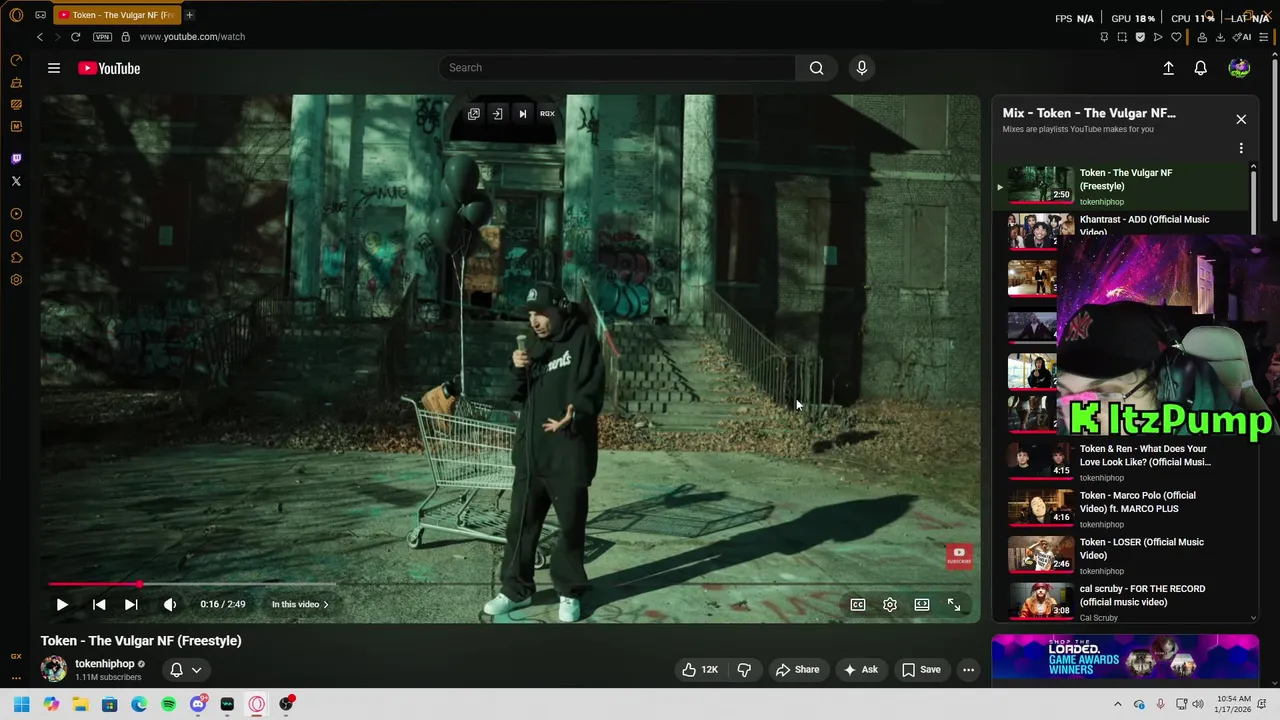The height and width of the screenshot is (720, 1280).
Task: Toggle the VPN badge in the address bar
Action: point(102,37)
